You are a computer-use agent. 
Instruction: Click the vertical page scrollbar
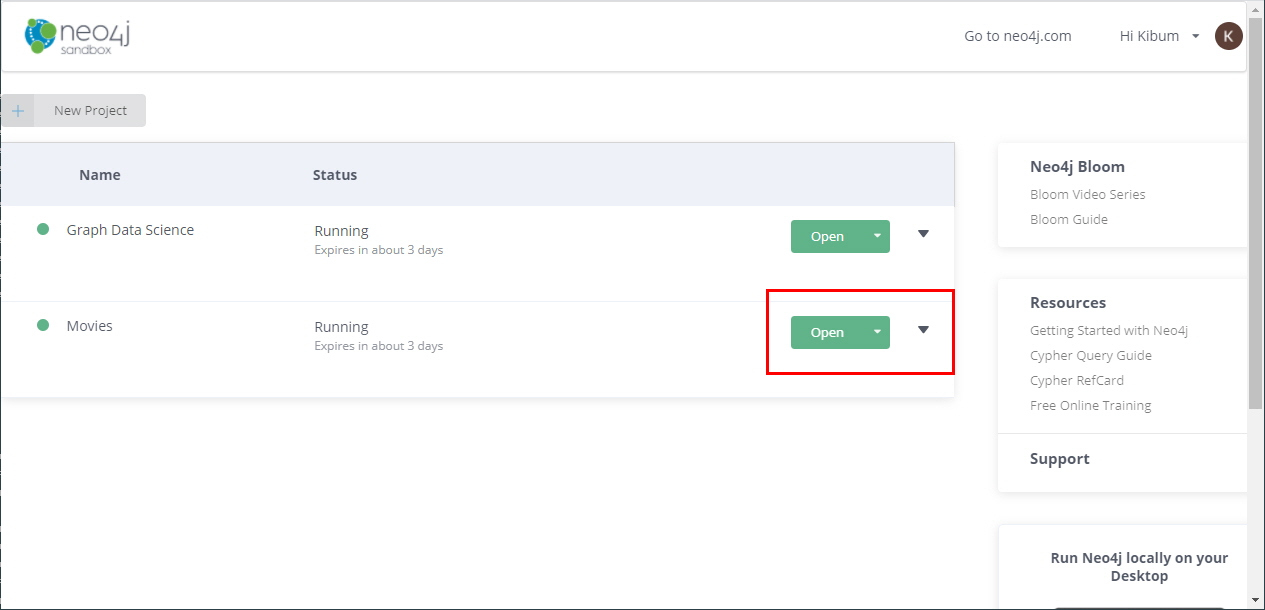coord(1256,240)
